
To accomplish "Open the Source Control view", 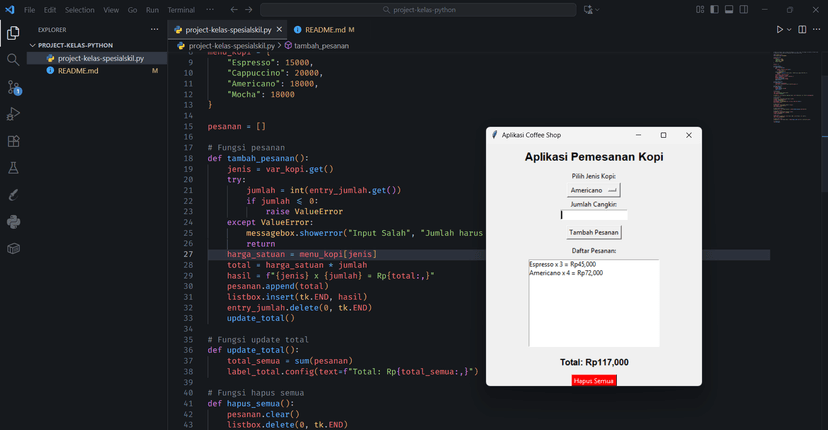I will [13, 87].
